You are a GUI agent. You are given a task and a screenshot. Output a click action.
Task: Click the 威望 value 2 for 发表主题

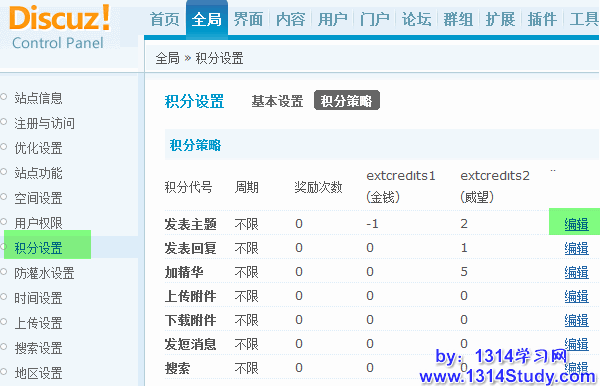(x=464, y=224)
